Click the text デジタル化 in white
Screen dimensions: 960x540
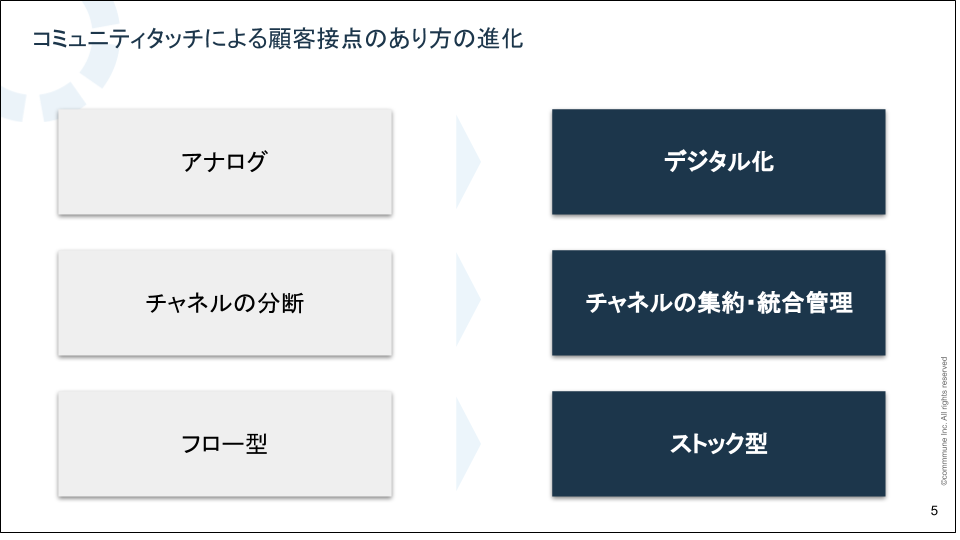pyautogui.click(x=719, y=162)
